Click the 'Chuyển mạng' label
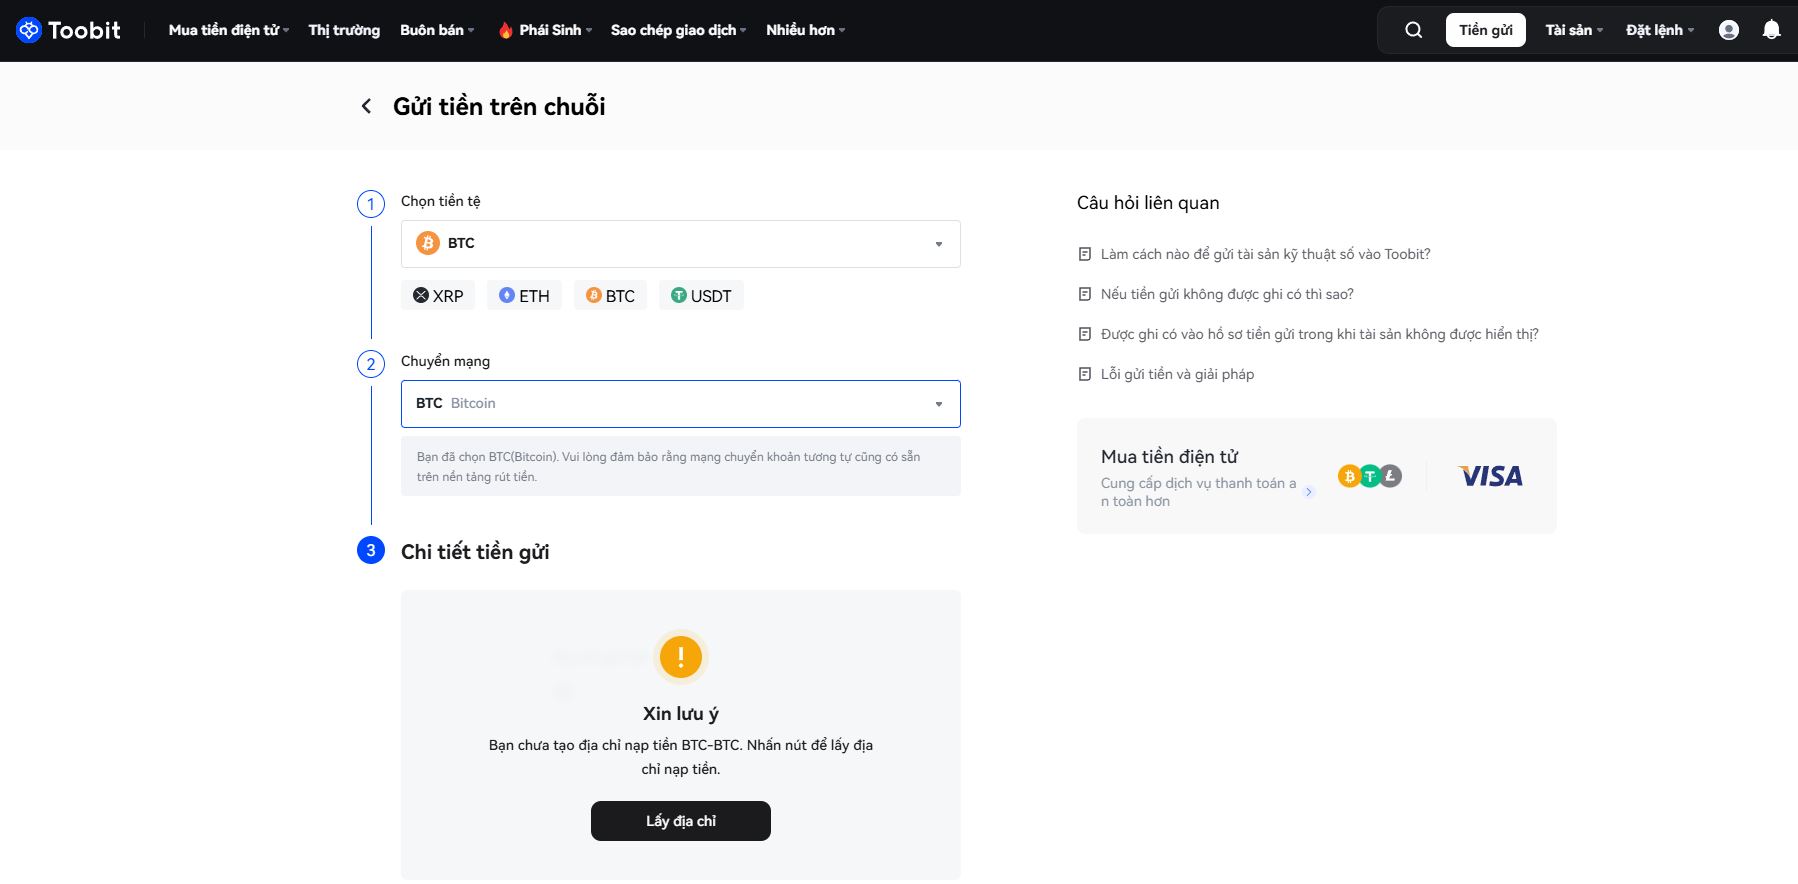The image size is (1798, 884). (445, 361)
